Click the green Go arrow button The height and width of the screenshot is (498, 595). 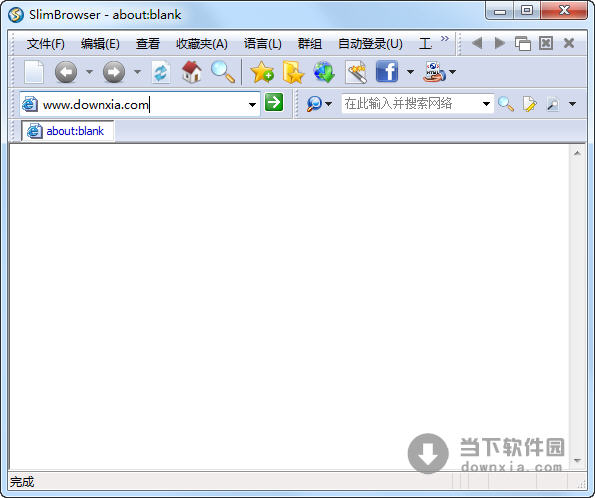coord(274,102)
